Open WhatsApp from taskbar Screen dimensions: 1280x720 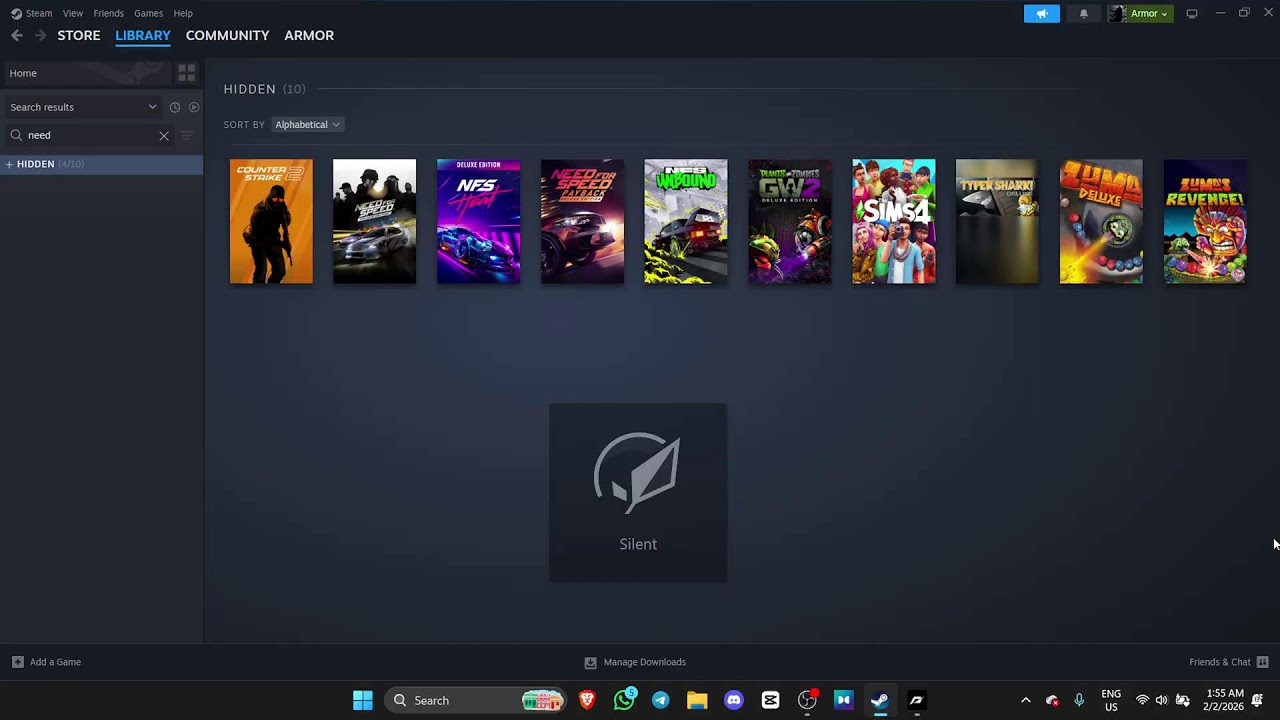[x=624, y=700]
